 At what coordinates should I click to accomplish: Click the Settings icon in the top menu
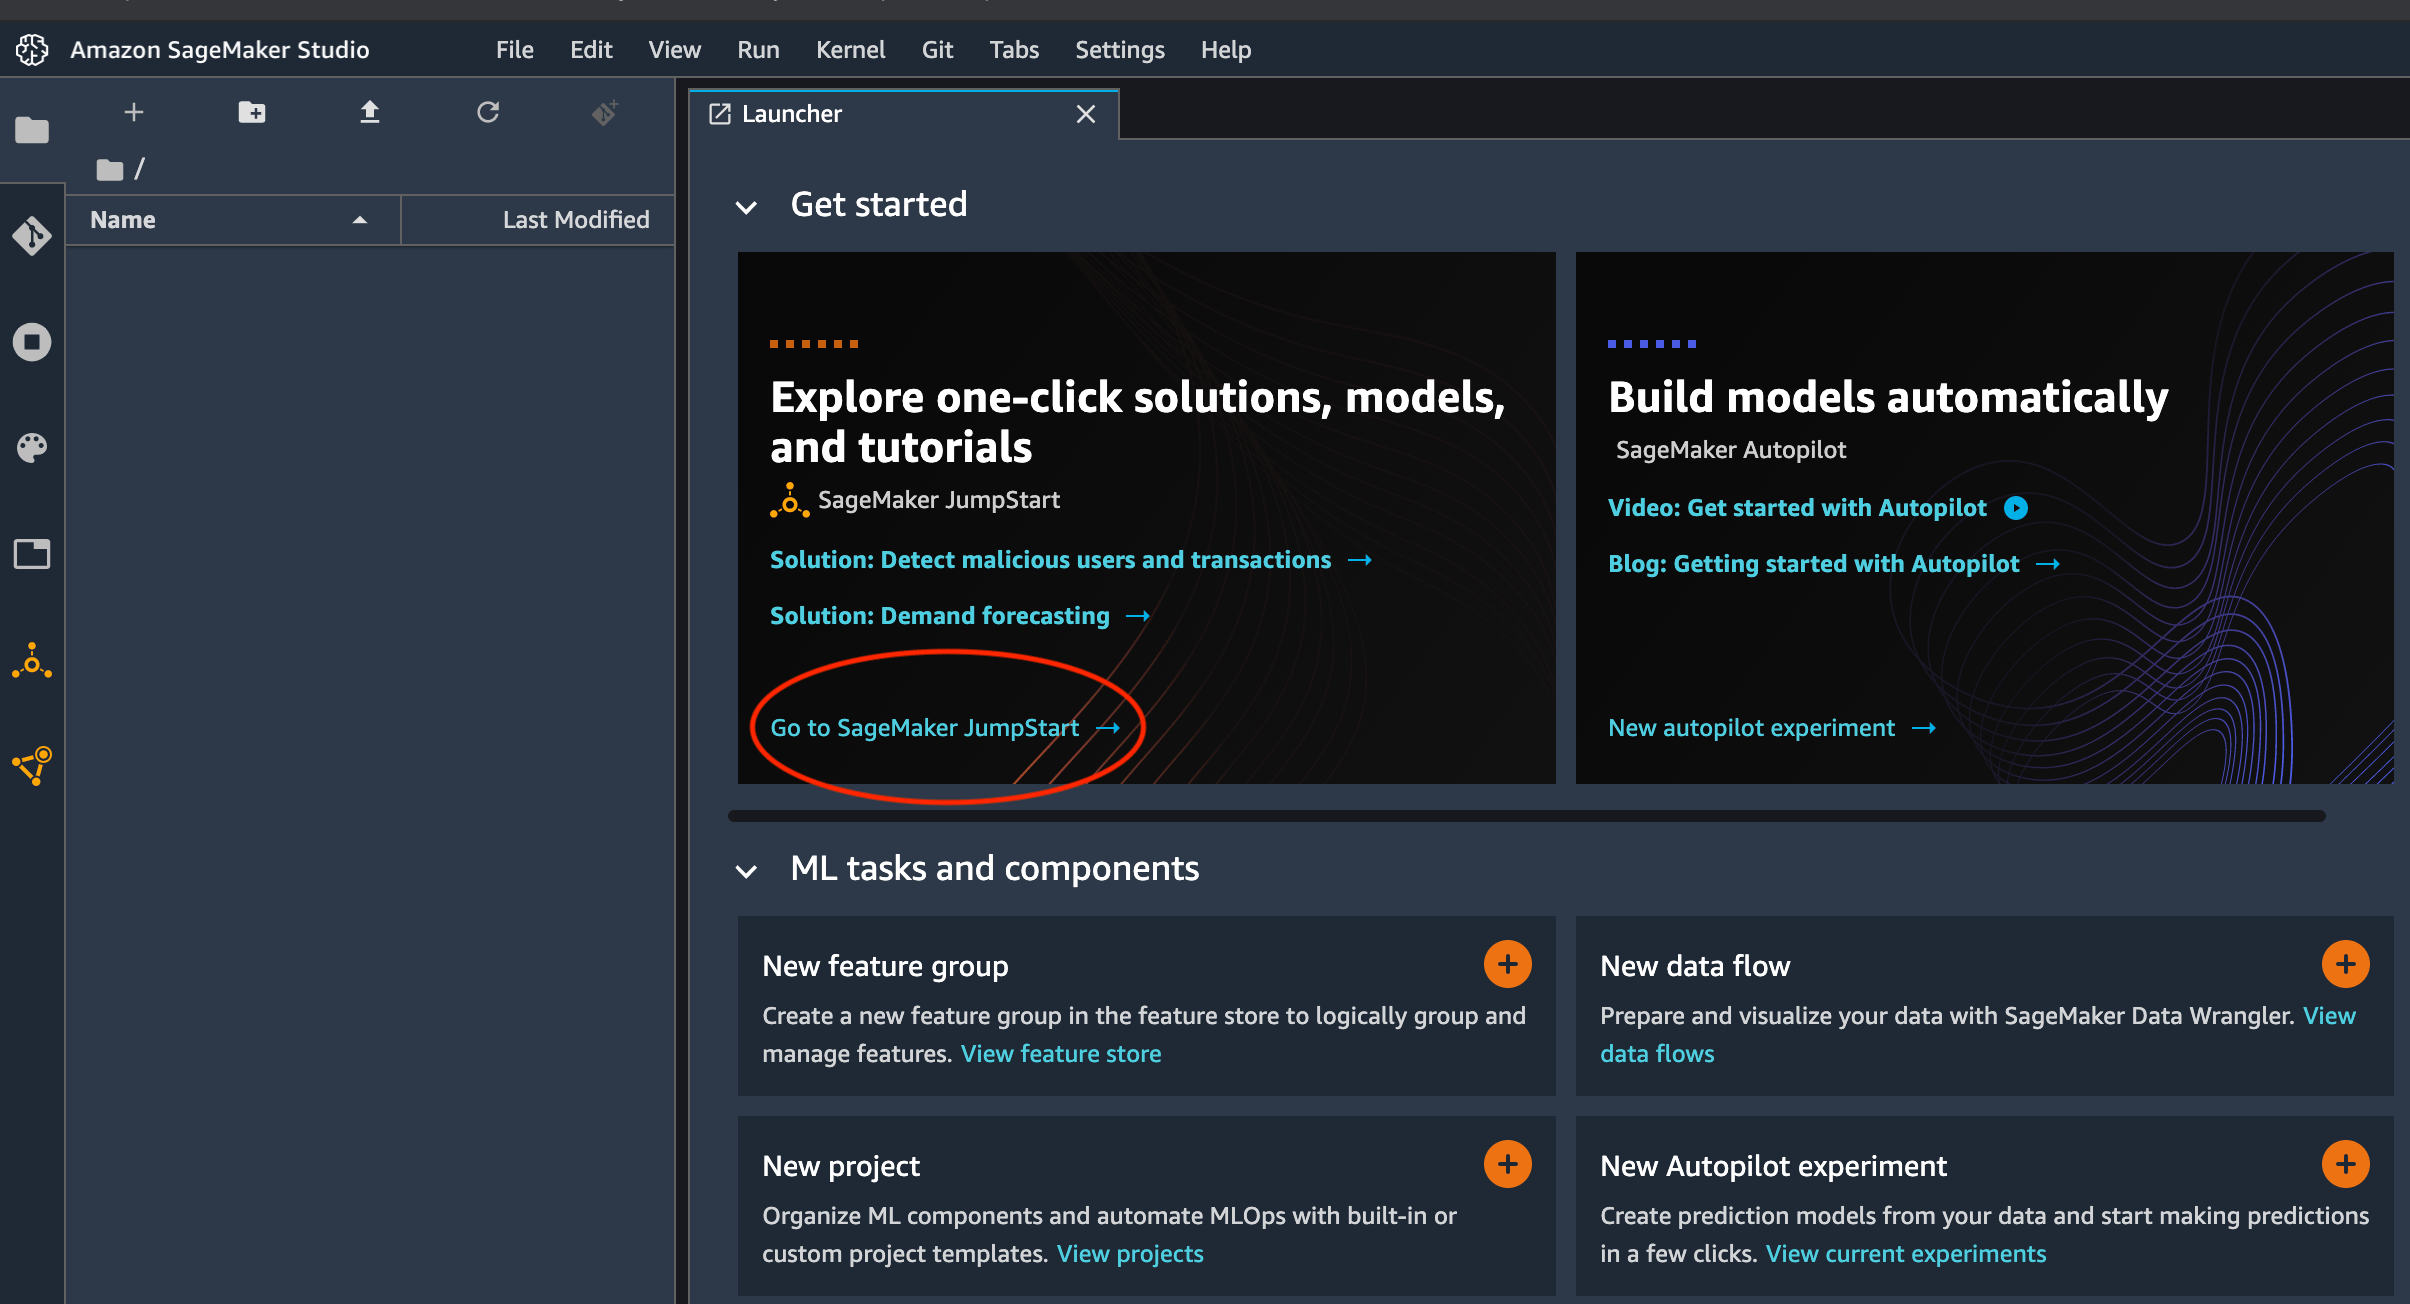tap(1121, 48)
